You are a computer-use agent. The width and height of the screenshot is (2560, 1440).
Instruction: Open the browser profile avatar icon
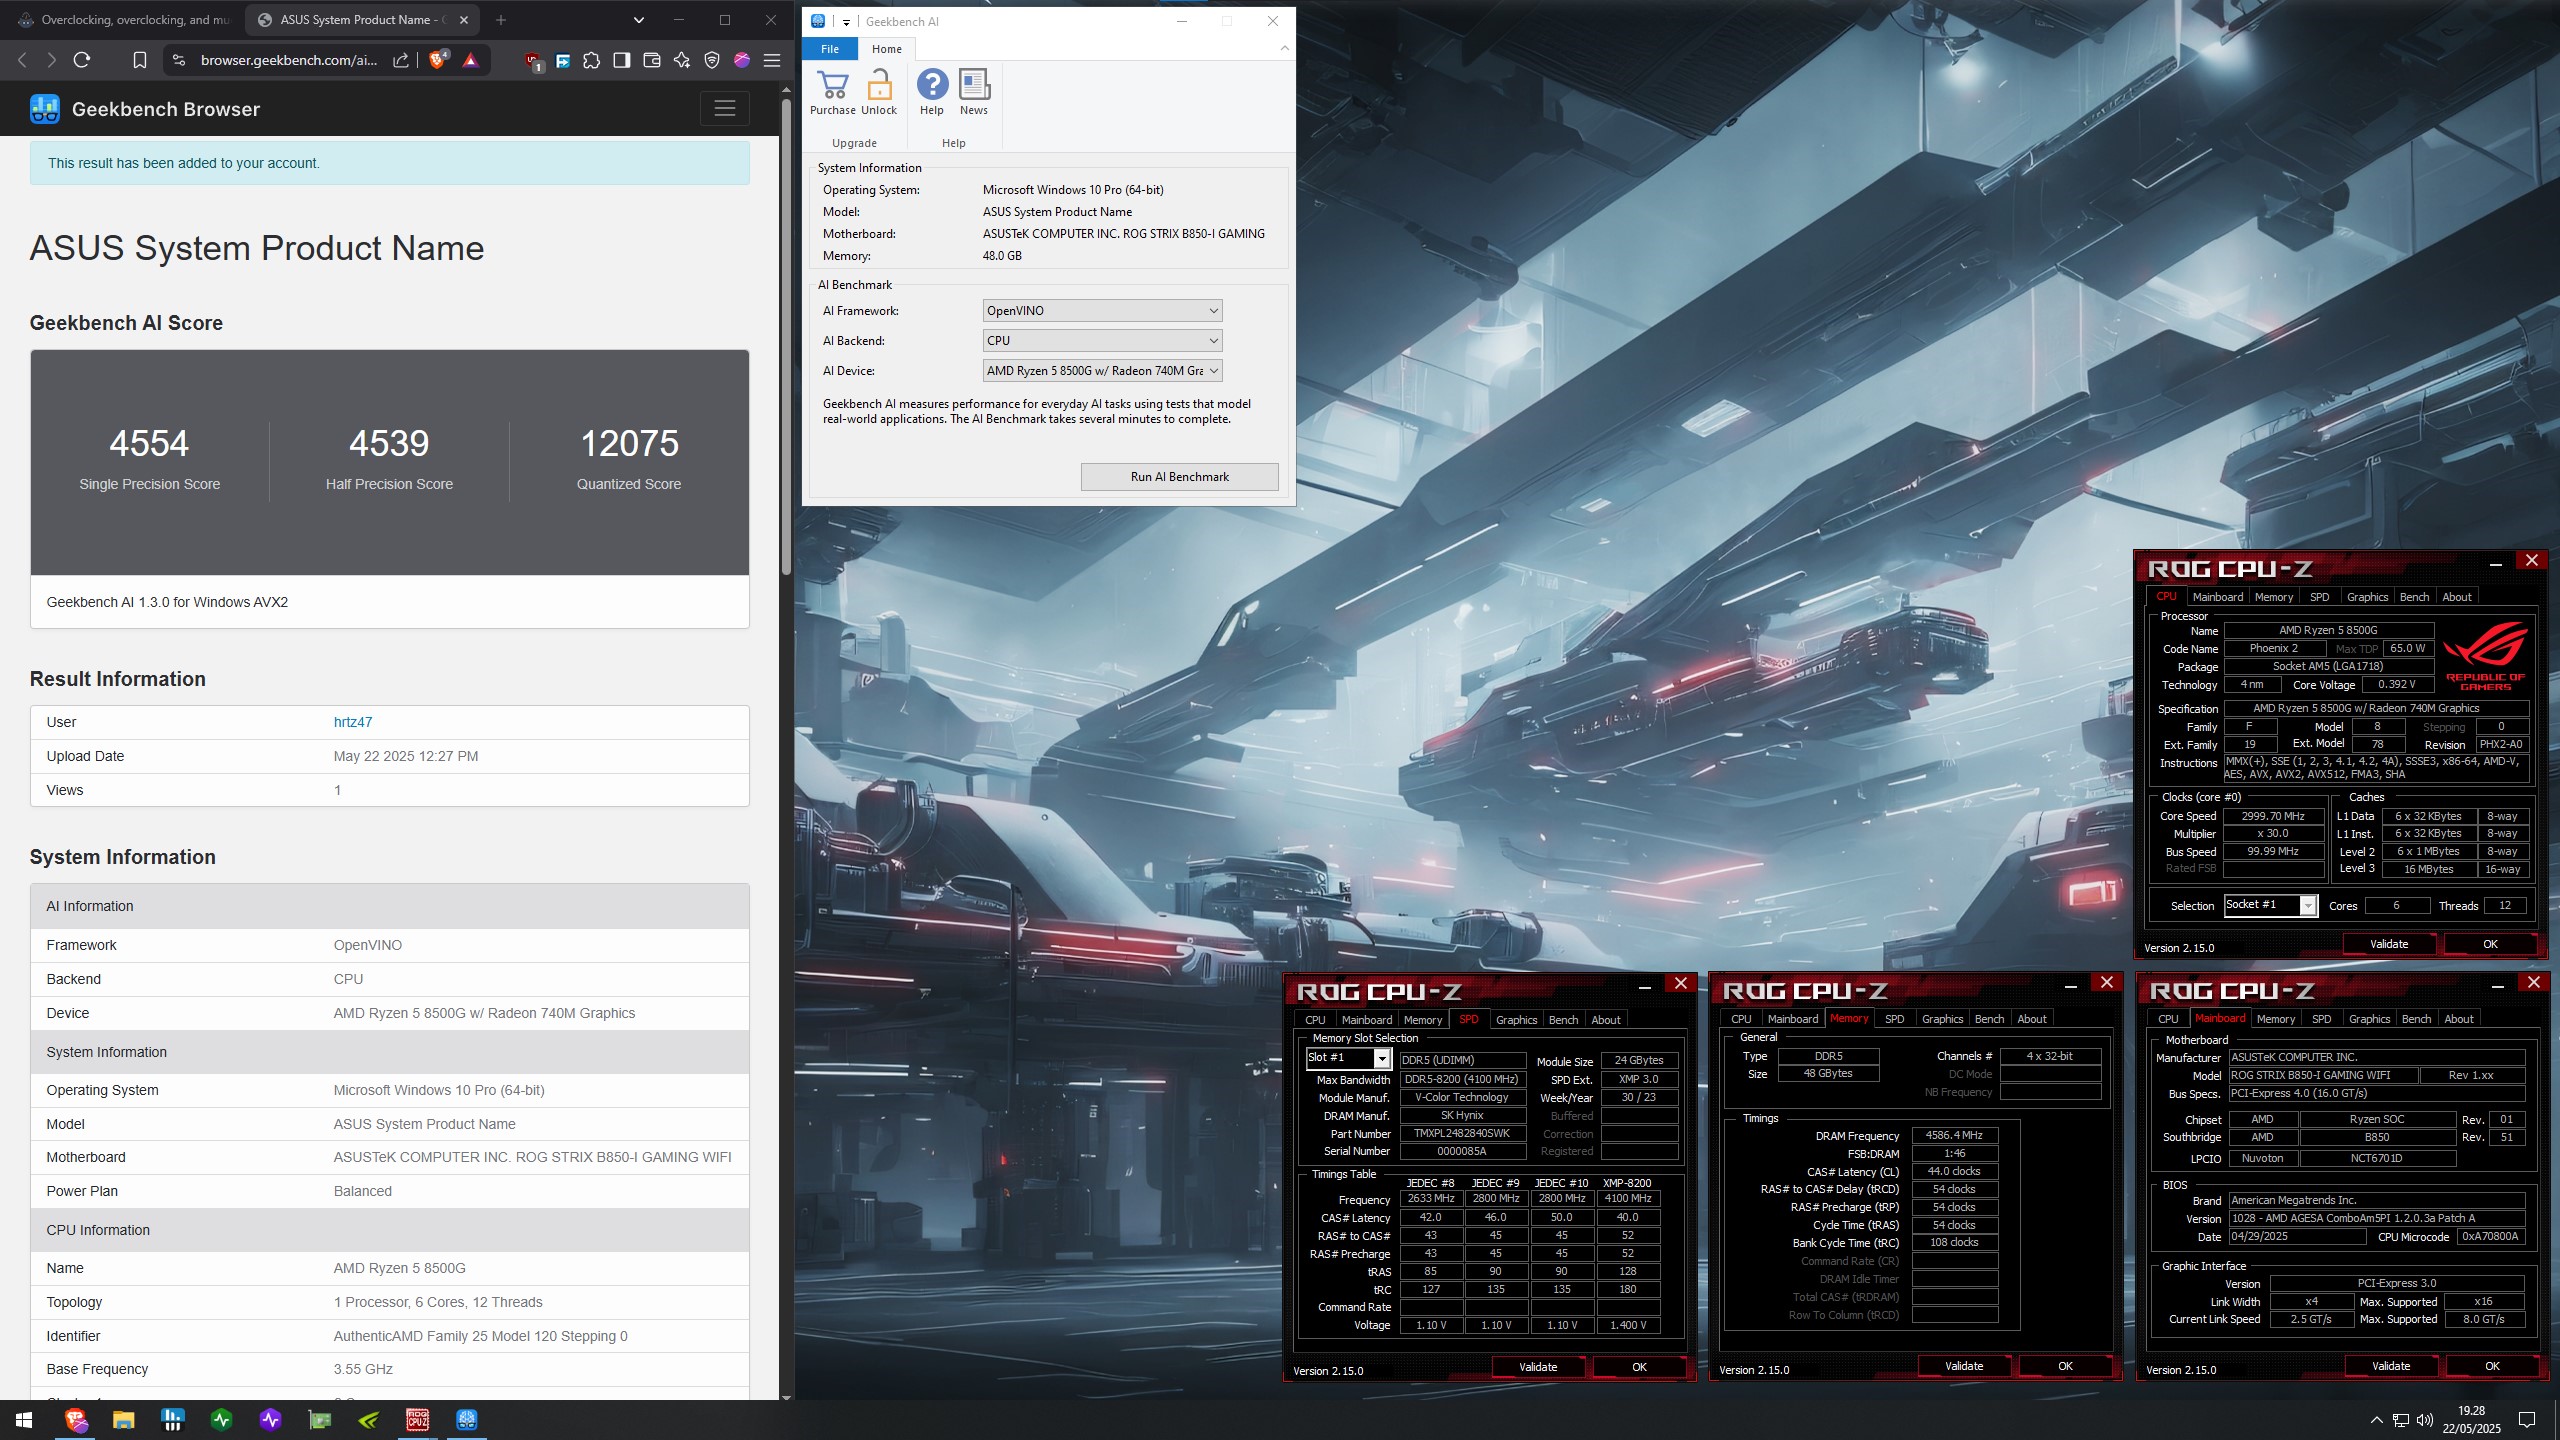tap(742, 60)
